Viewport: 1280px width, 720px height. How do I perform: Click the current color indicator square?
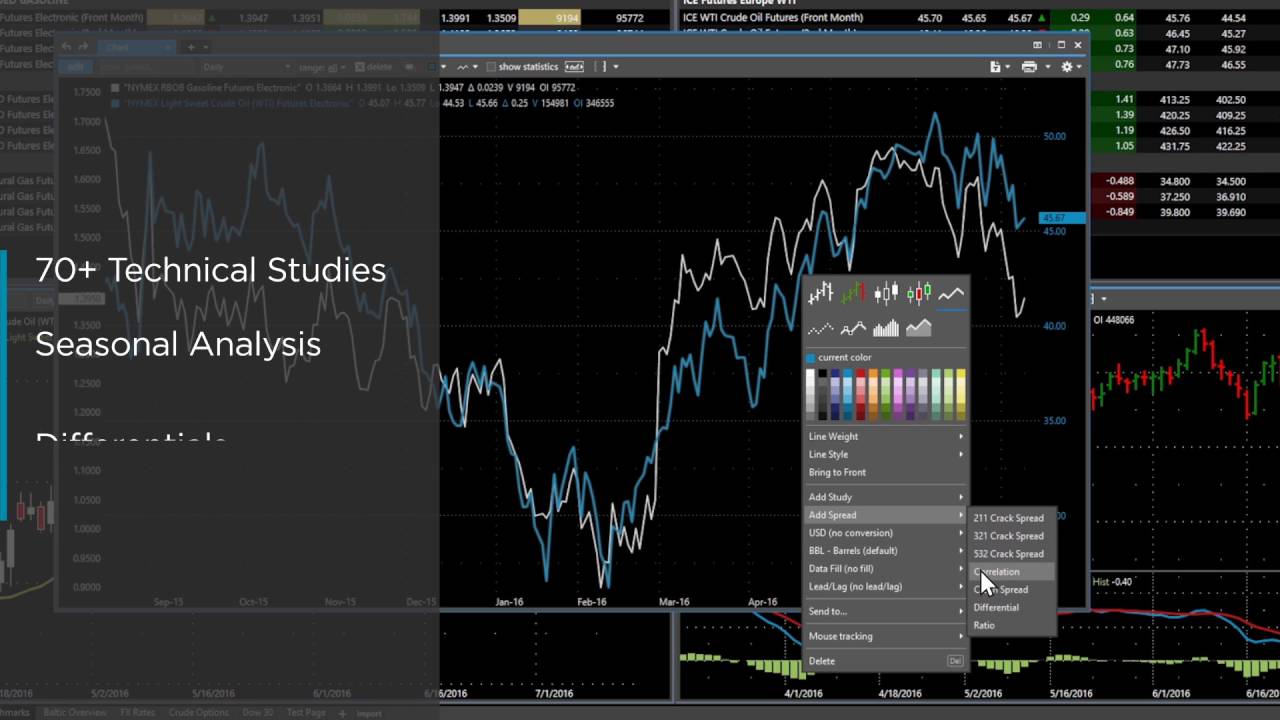[x=811, y=358]
